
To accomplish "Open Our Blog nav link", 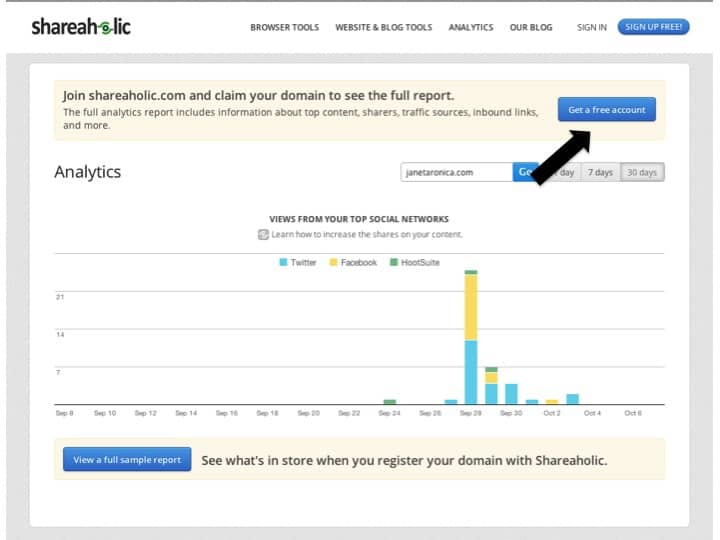I will [531, 28].
